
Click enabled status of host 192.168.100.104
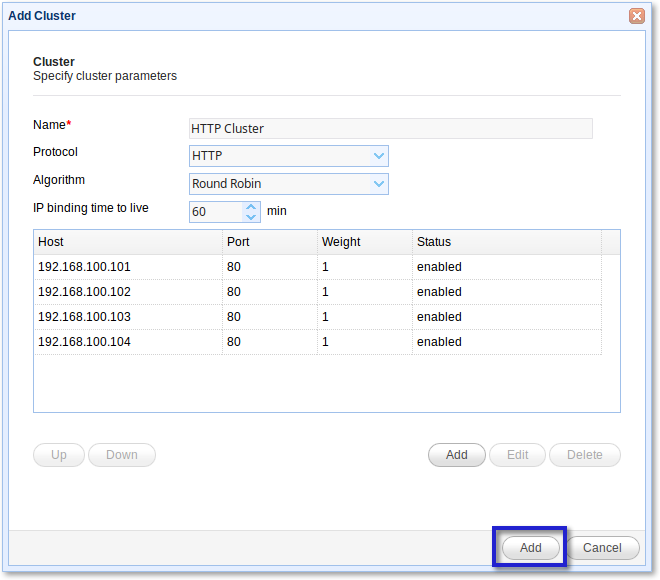(439, 342)
